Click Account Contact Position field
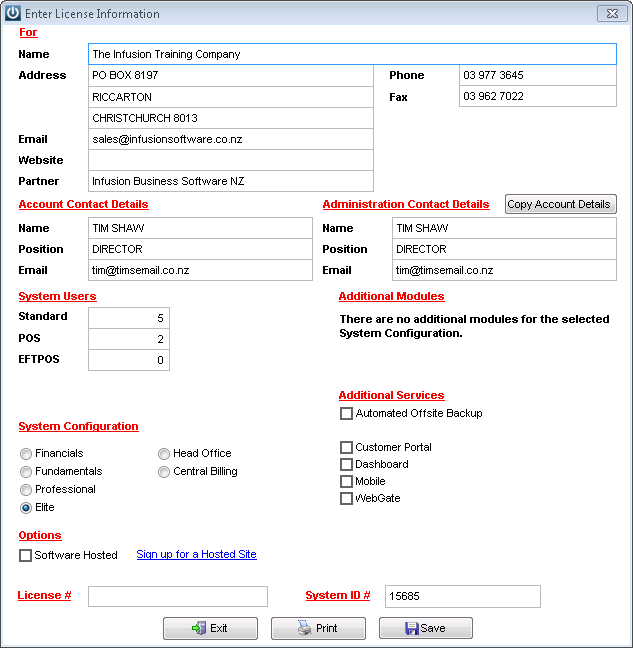The image size is (633, 648). coord(200,249)
